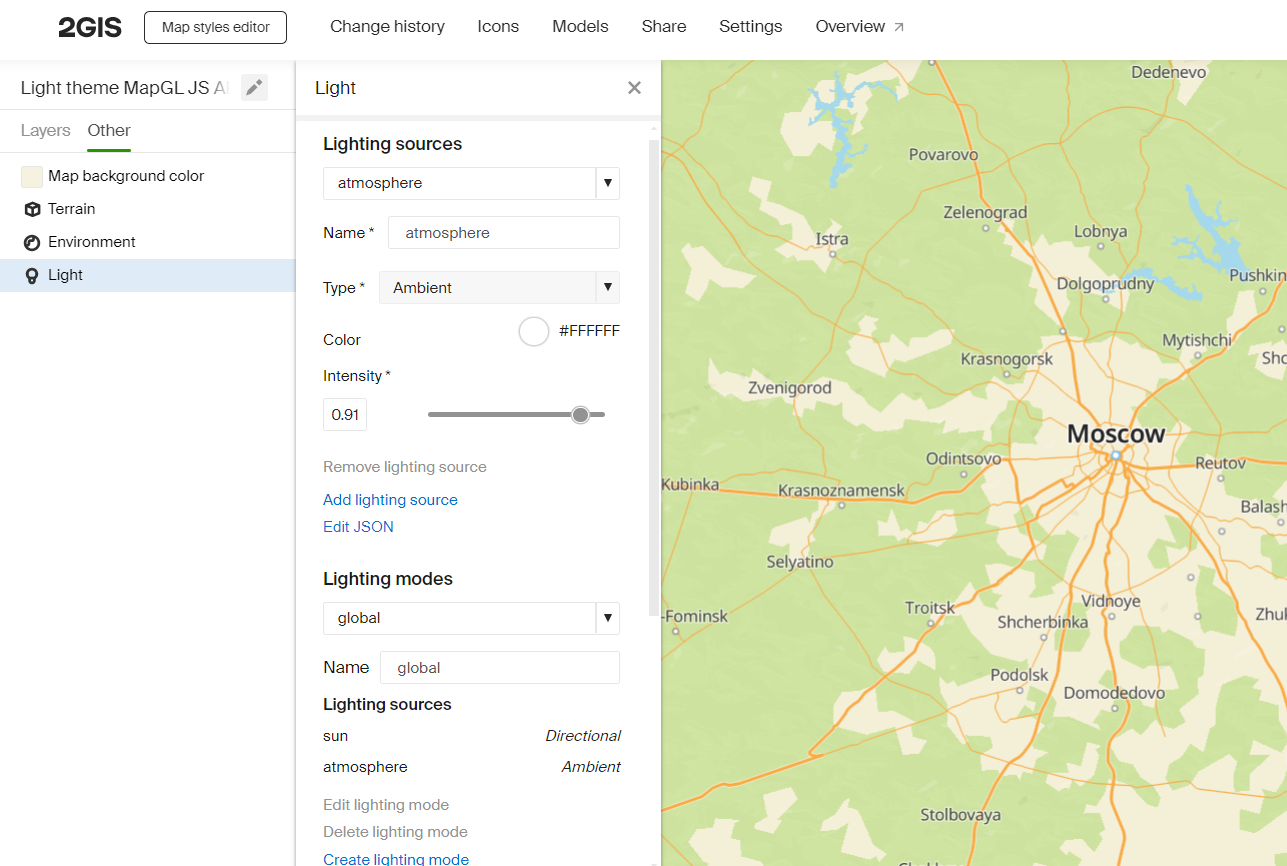The height and width of the screenshot is (866, 1287).
Task: Open the Icons menu item
Action: tap(498, 27)
